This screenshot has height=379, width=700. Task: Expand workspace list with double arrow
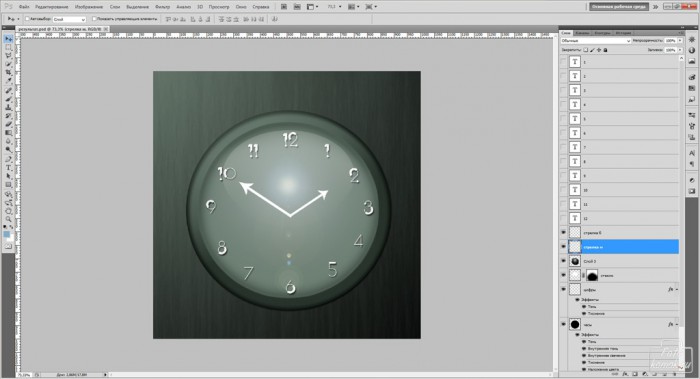pos(655,7)
